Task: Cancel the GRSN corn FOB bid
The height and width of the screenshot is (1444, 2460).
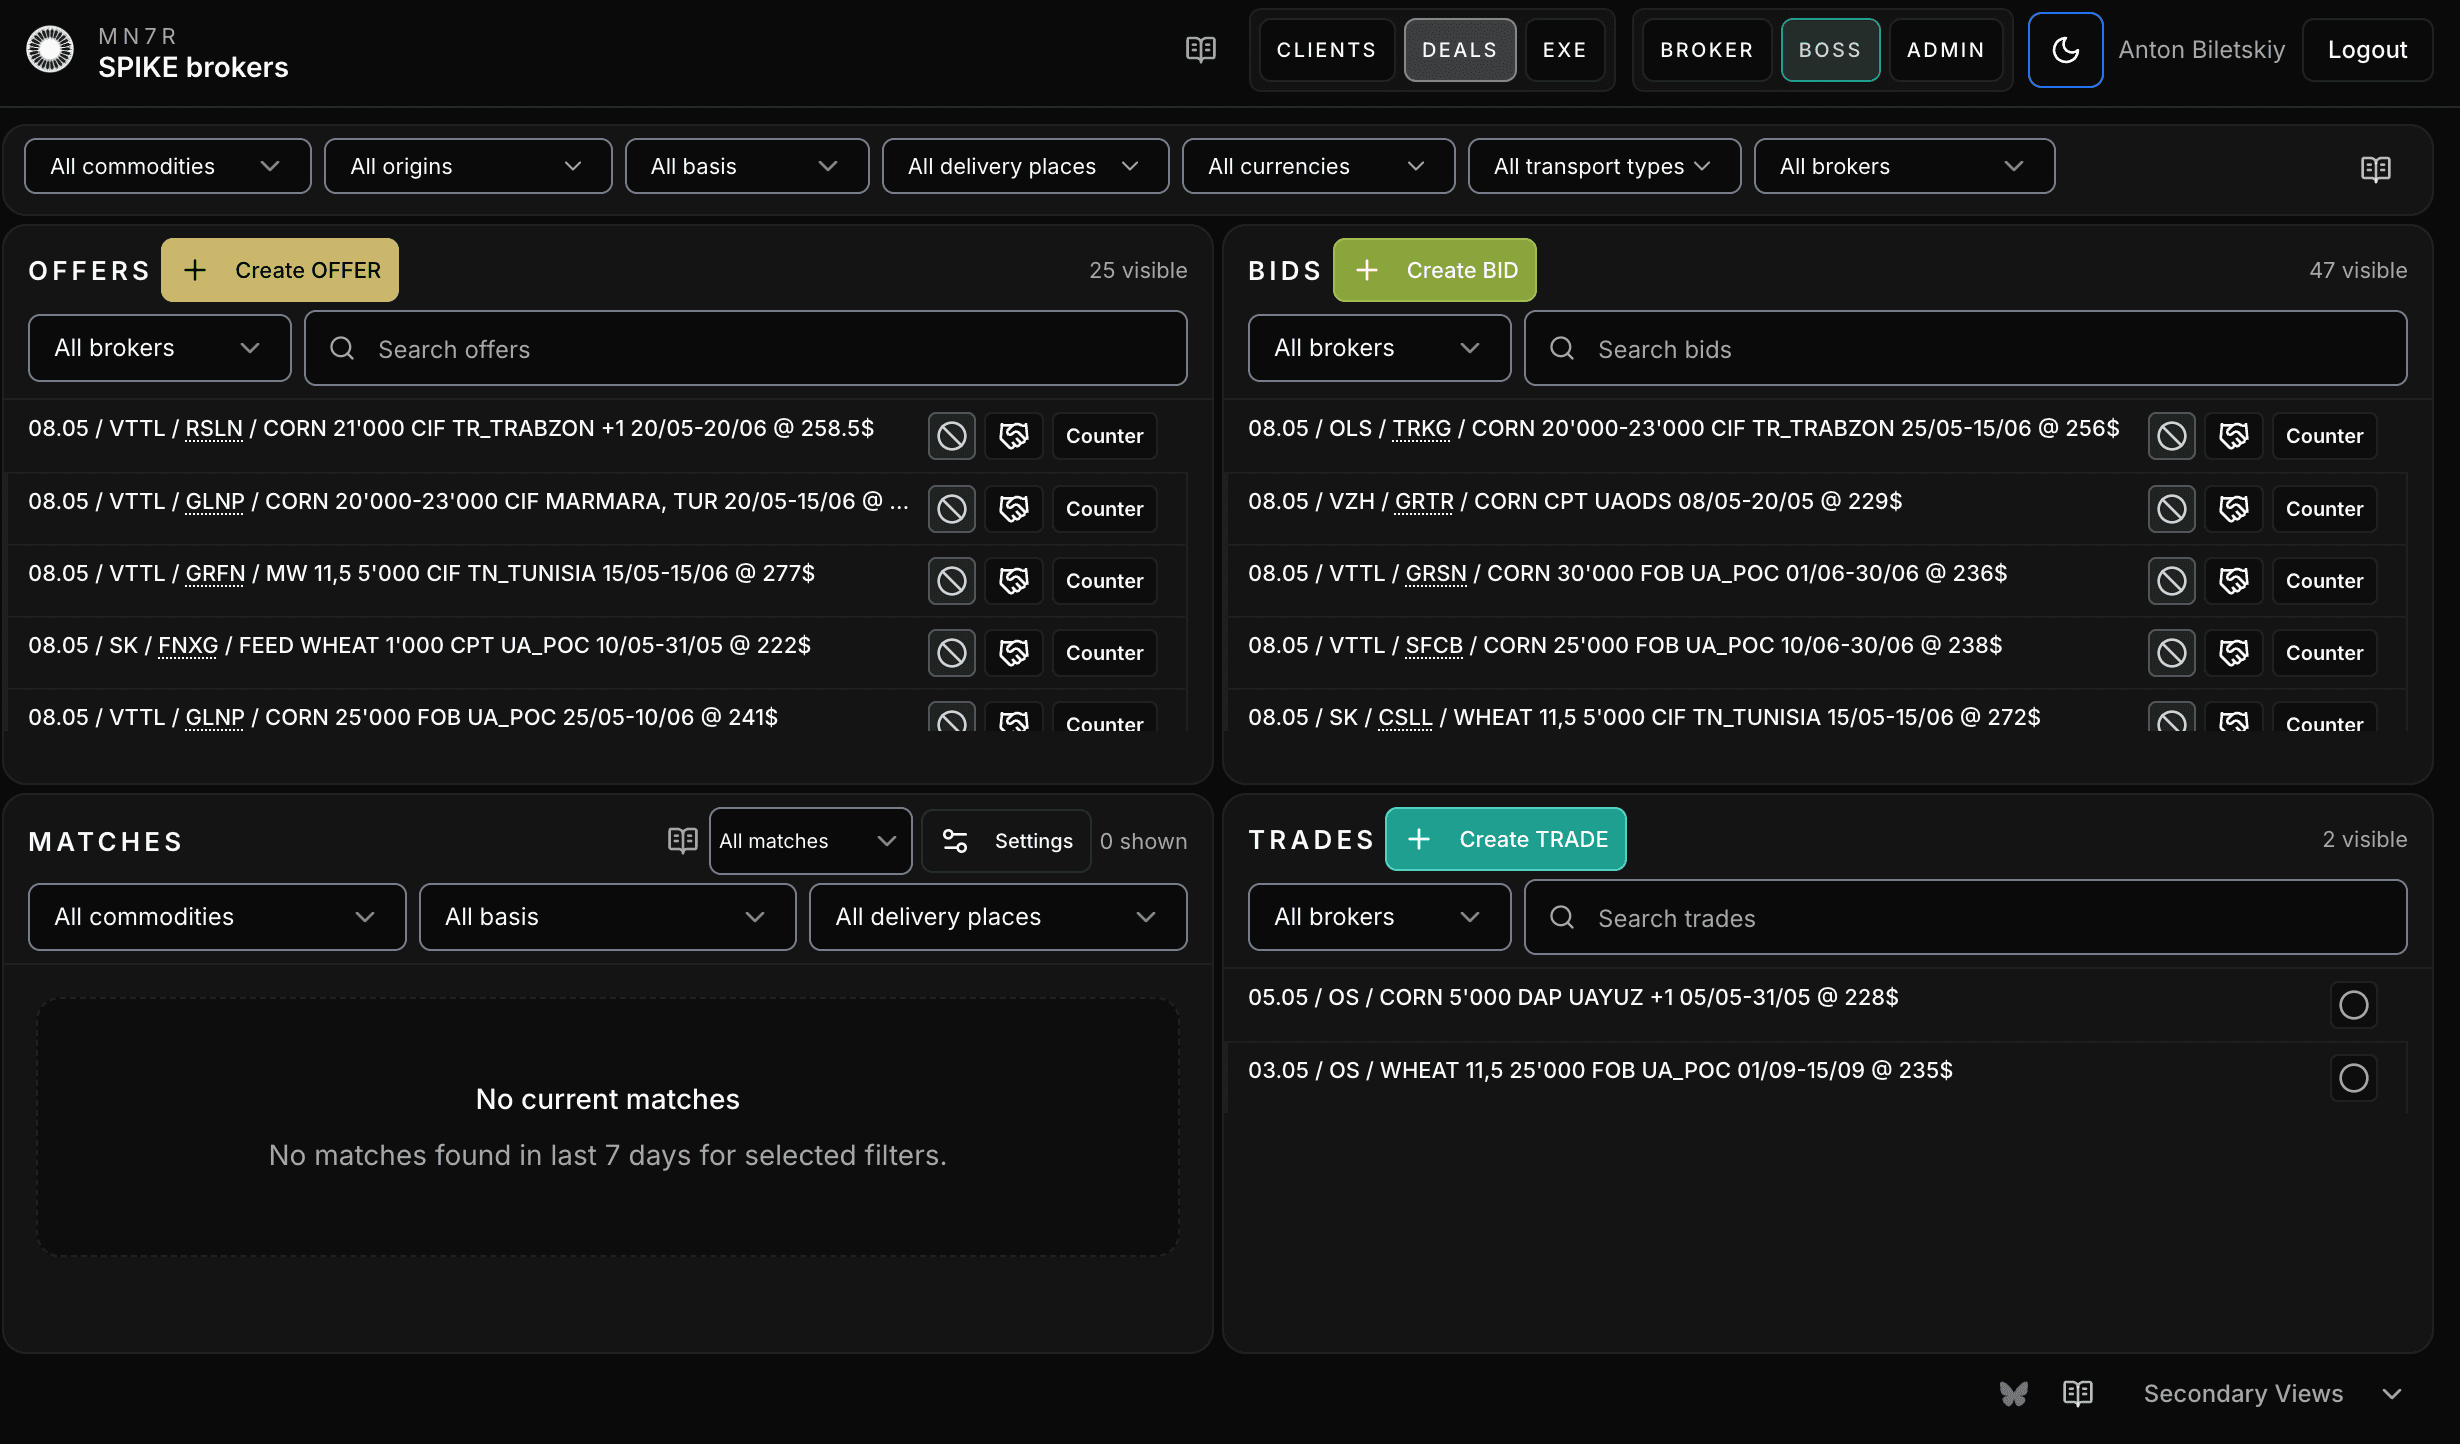Action: point(2171,581)
